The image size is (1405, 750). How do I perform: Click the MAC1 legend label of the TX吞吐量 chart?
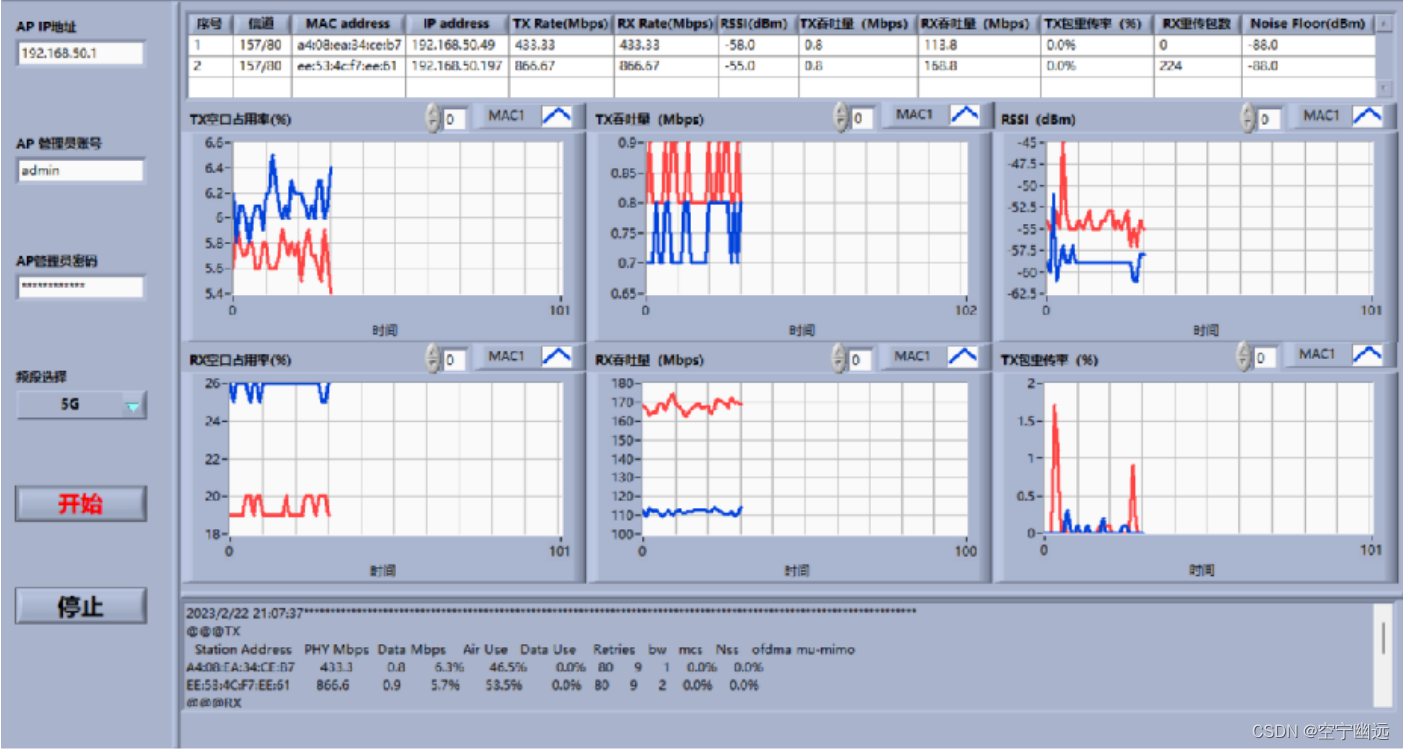(x=914, y=115)
